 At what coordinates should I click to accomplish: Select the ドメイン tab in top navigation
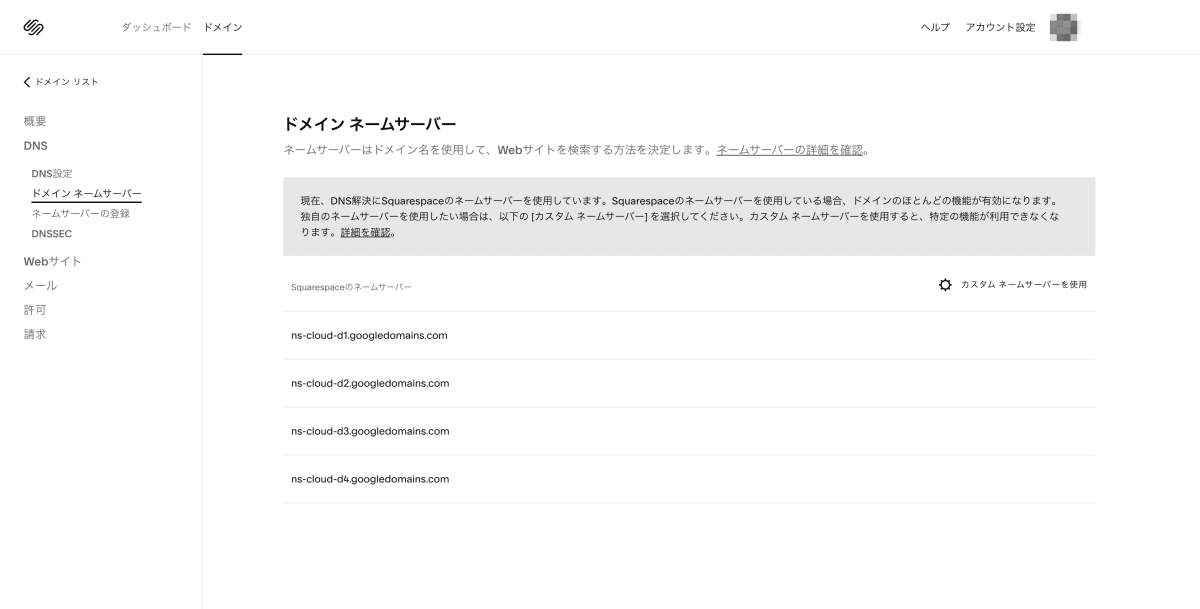(x=222, y=27)
